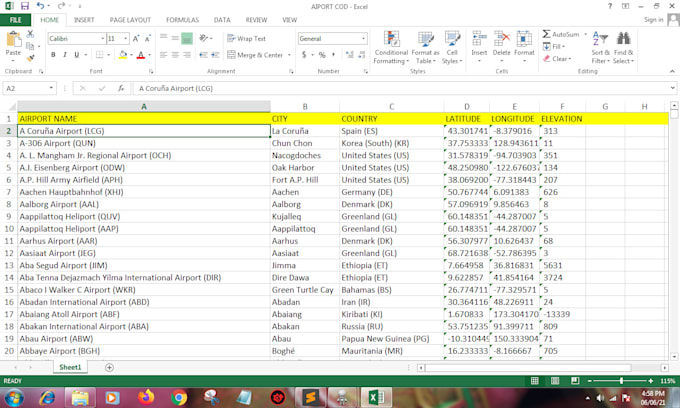This screenshot has height=408, width=680.
Task: Switch to the DATA tab
Action: 222,20
